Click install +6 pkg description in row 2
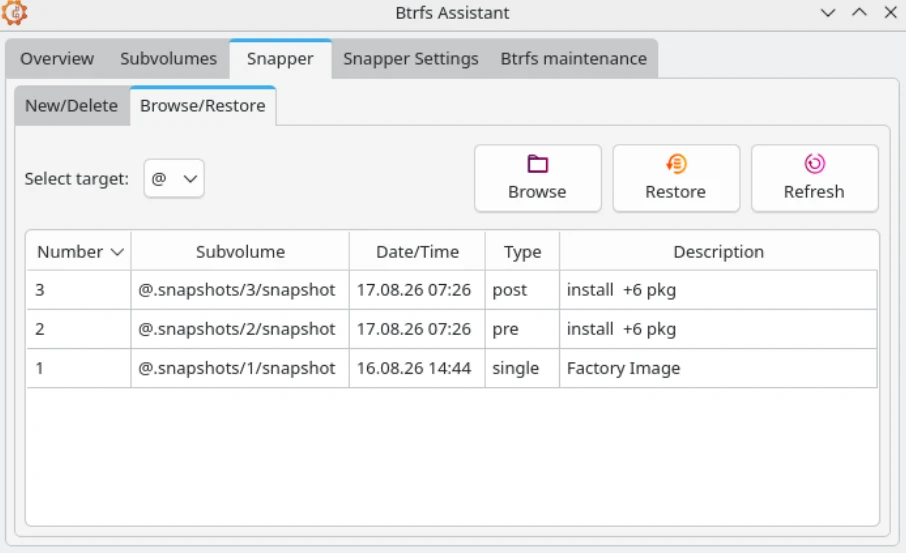The image size is (906, 553). [x=719, y=329]
